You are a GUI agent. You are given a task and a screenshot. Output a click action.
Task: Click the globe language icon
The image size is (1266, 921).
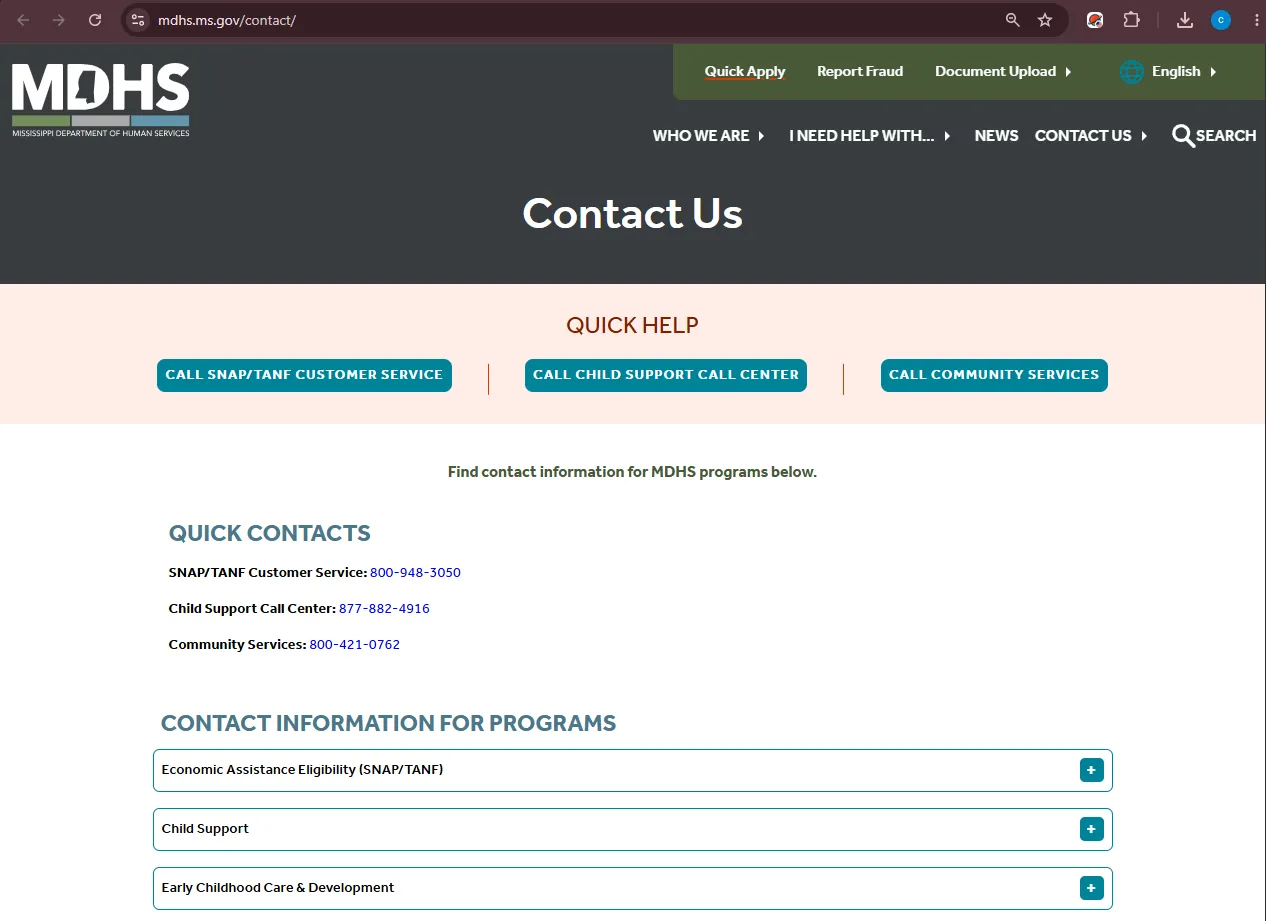[1132, 72]
